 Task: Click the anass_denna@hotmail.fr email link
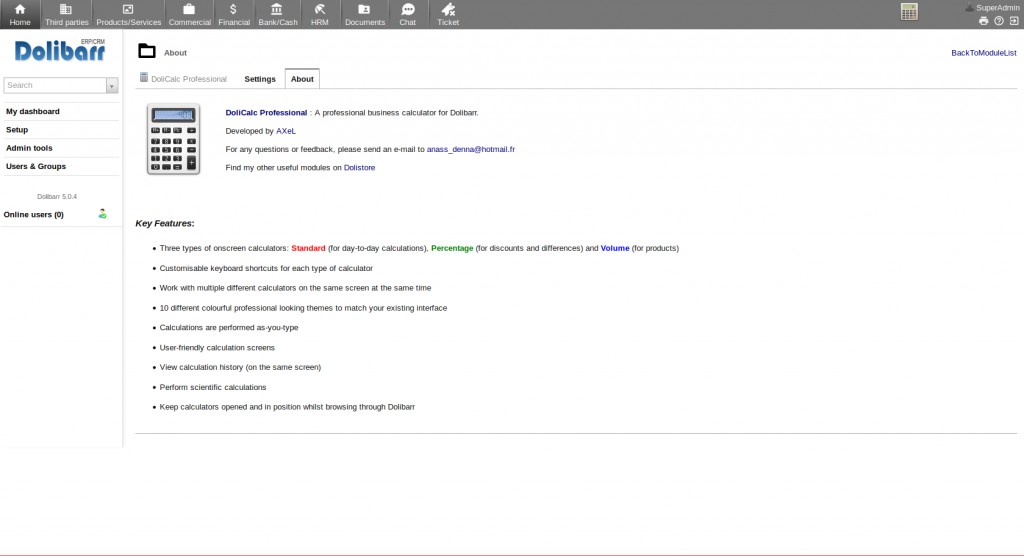pyautogui.click(x=470, y=149)
